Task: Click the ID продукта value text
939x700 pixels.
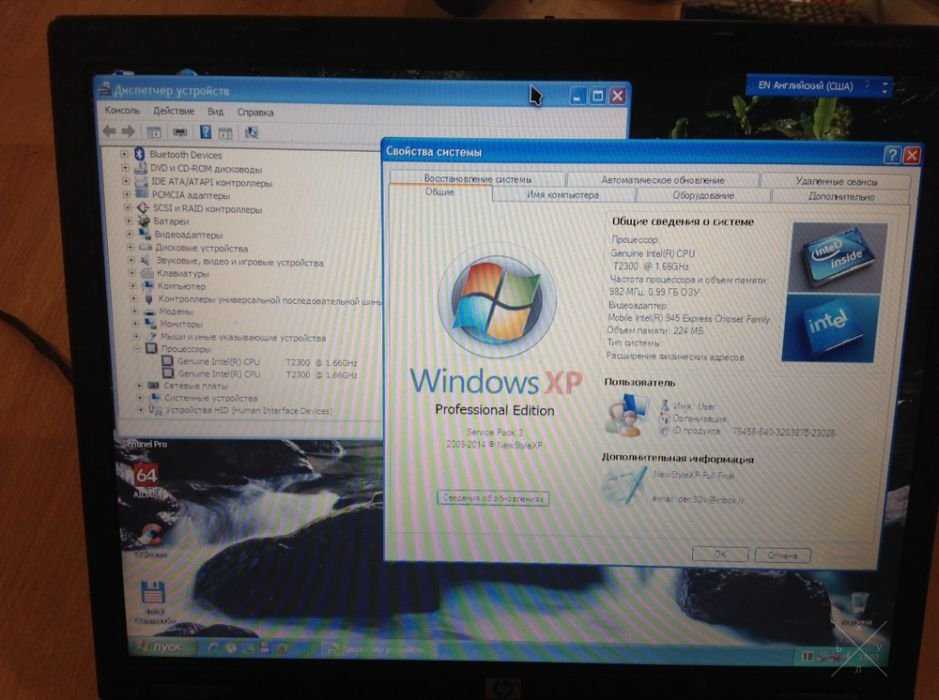Action: coord(783,432)
